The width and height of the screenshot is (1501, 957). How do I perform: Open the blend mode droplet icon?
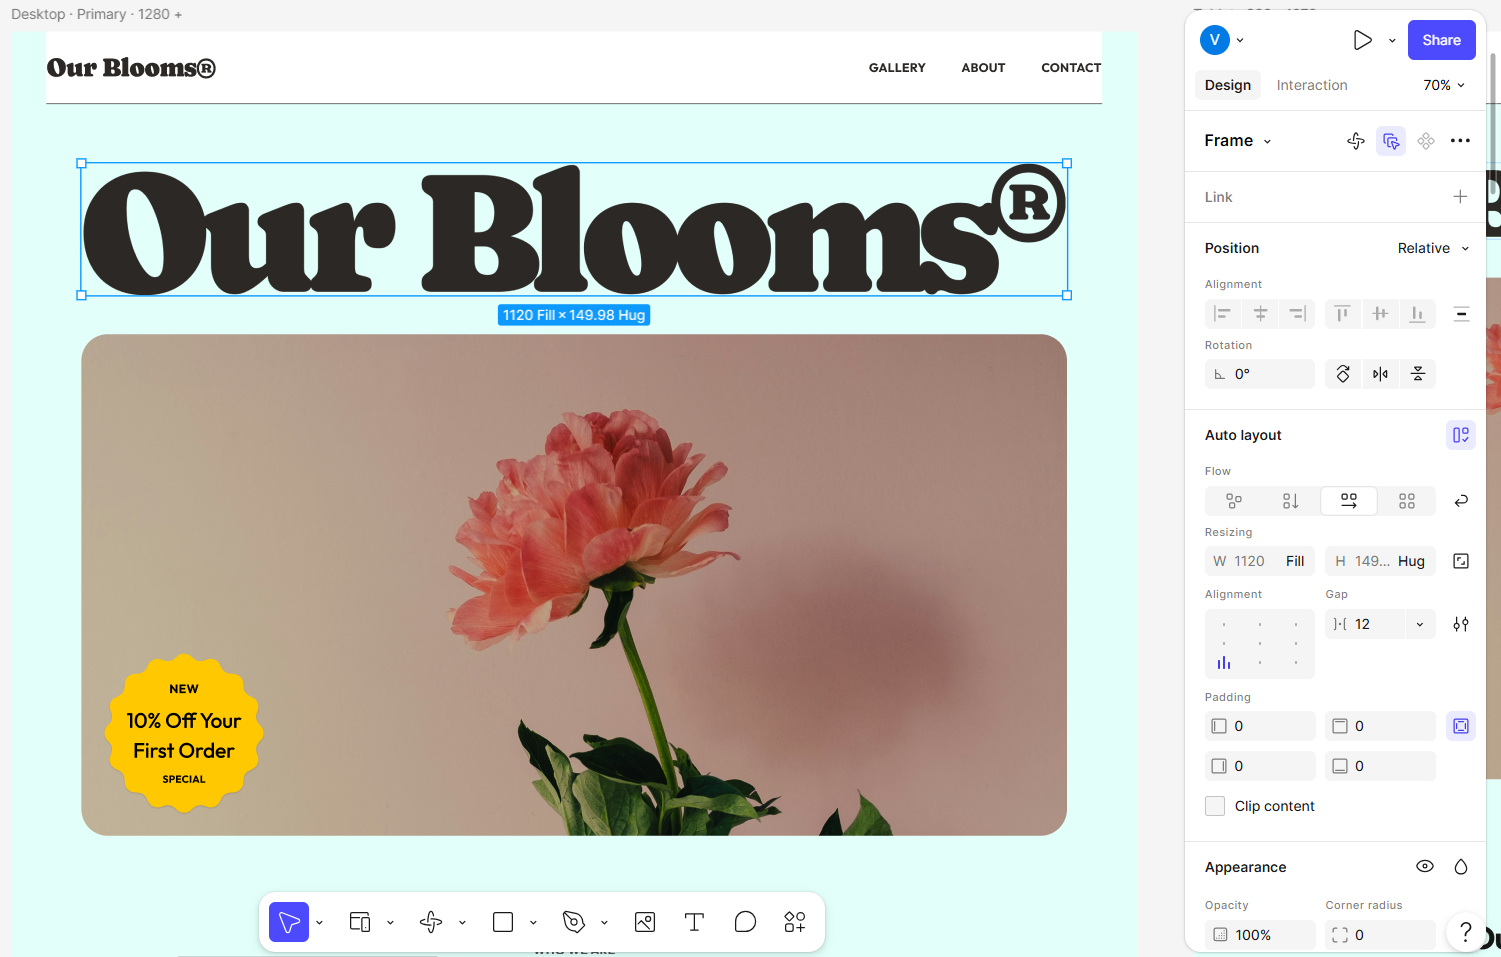[1461, 867]
